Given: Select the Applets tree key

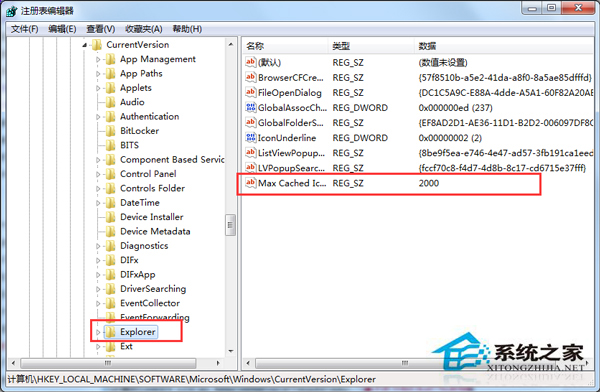Looking at the screenshot, I should click(136, 88).
